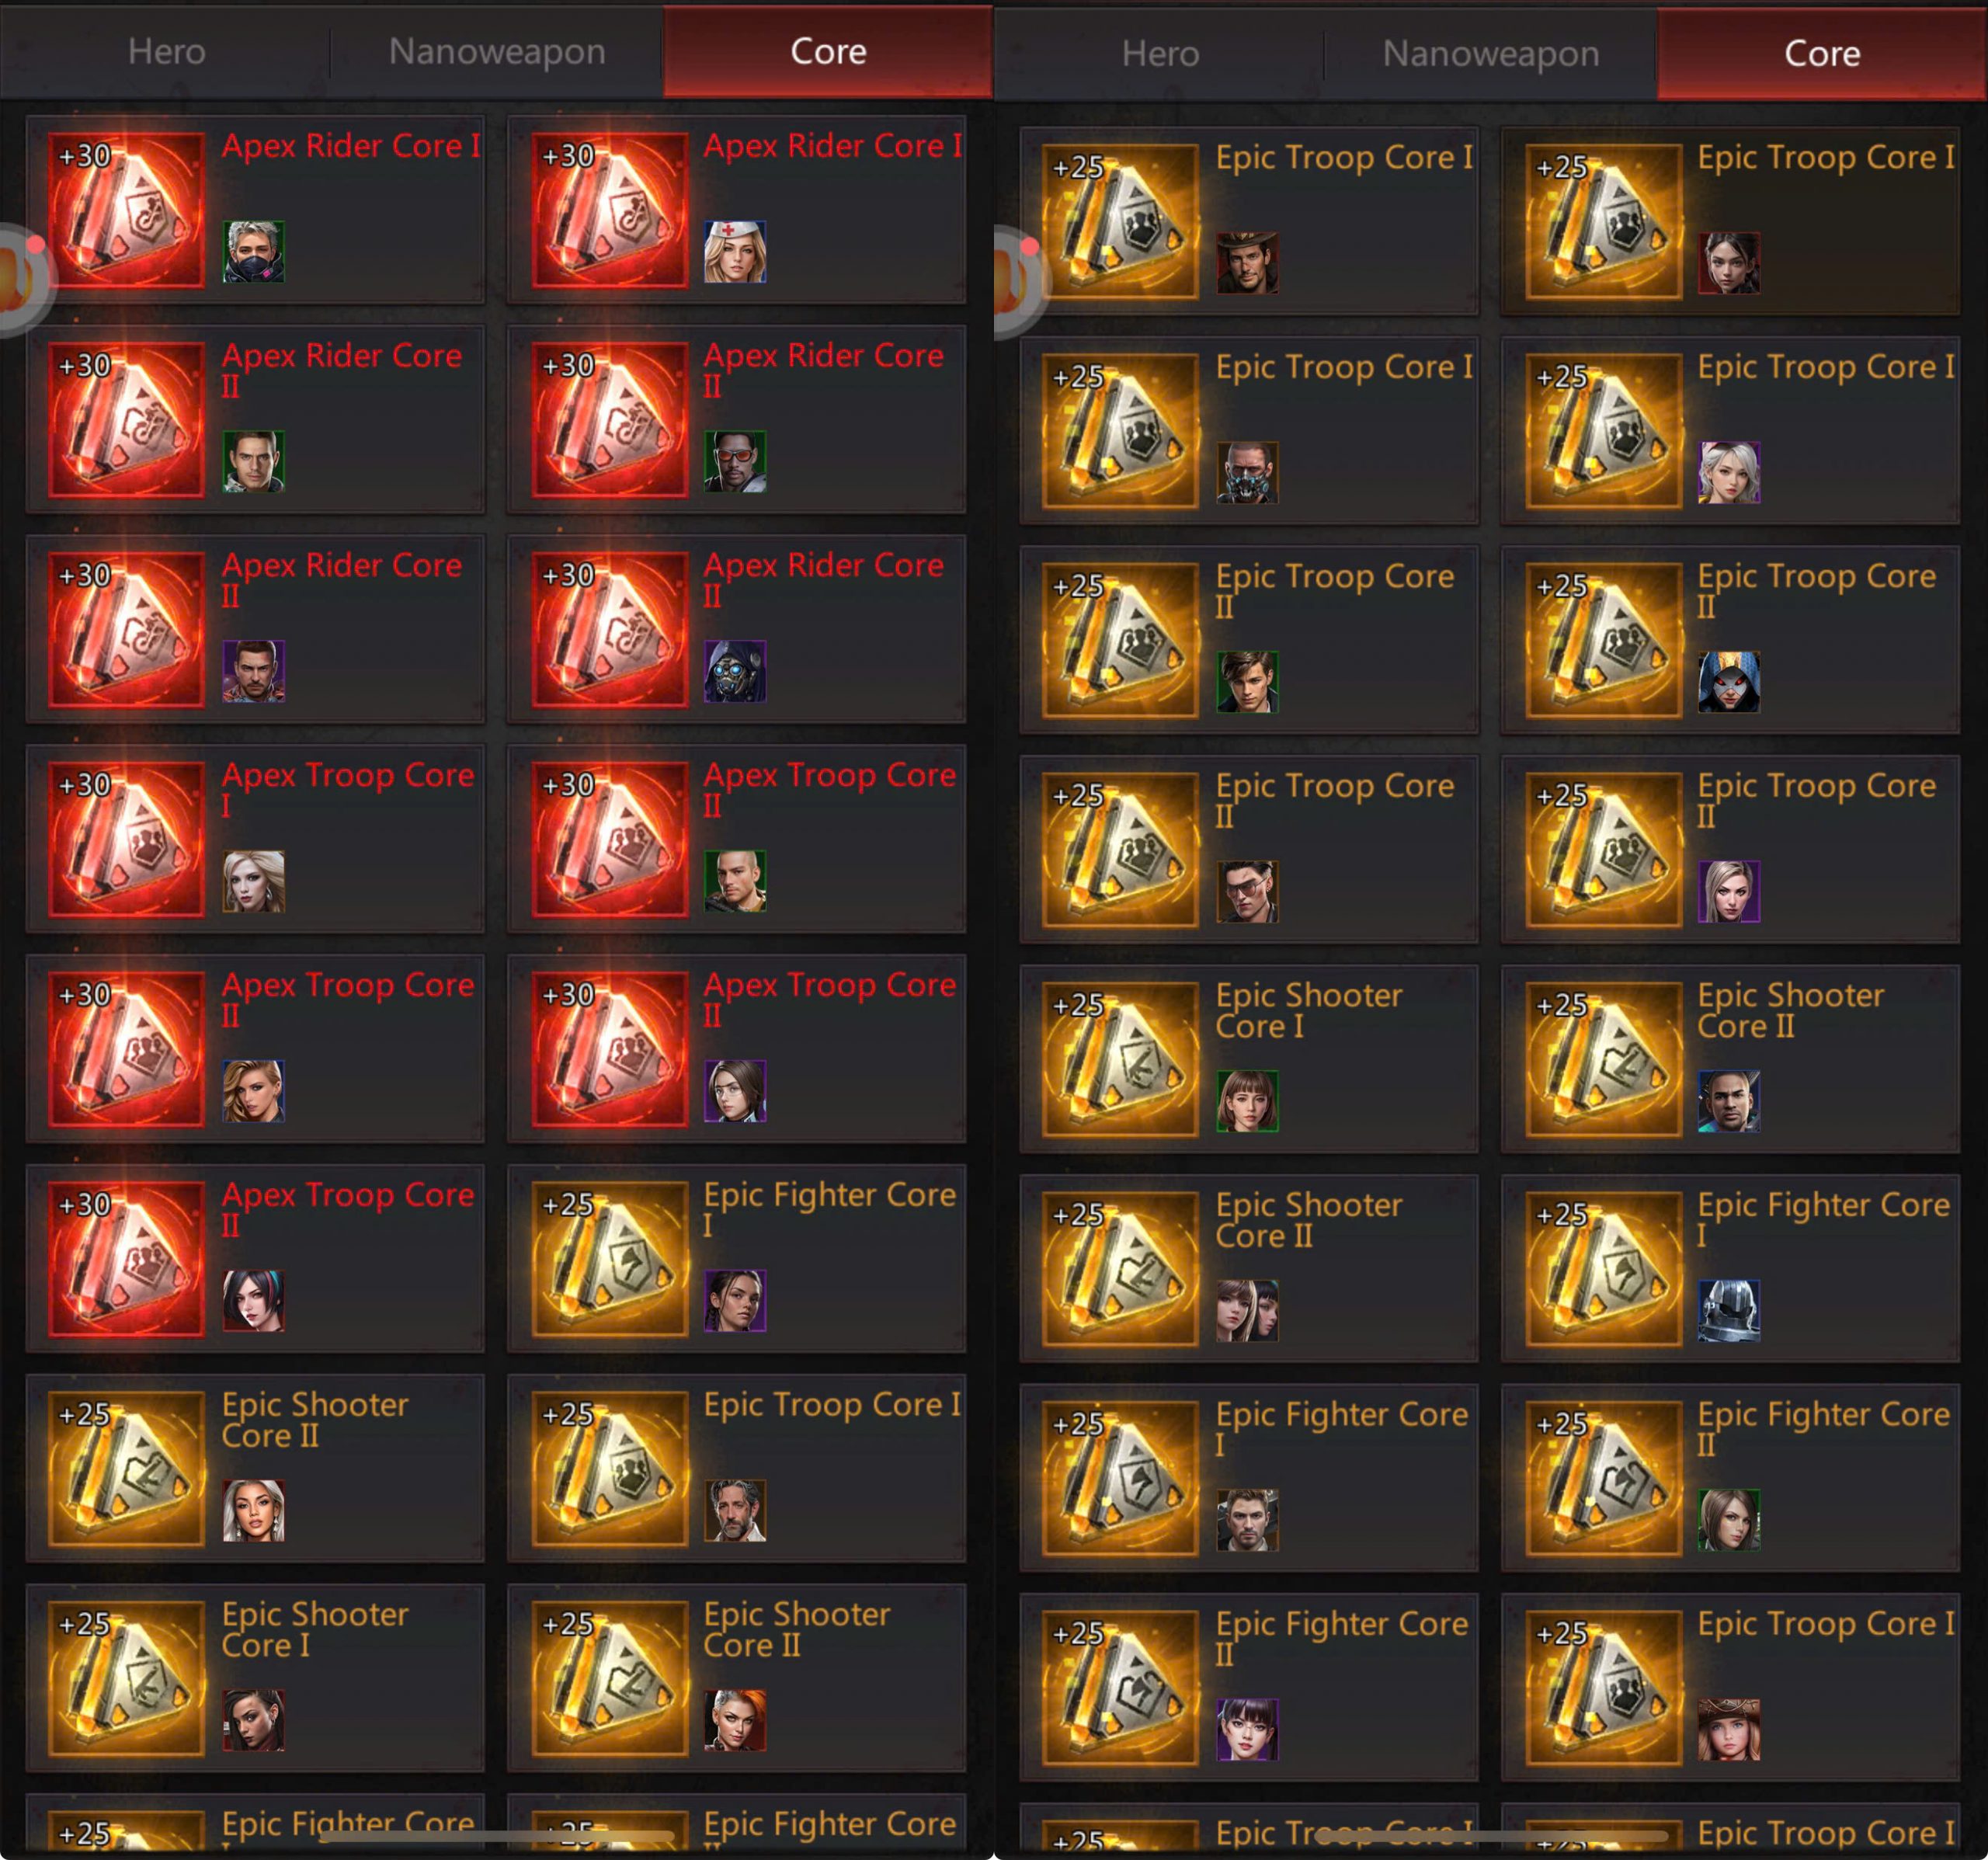1988x1860 pixels.
Task: Select the Core tab in left panel
Action: [828, 51]
